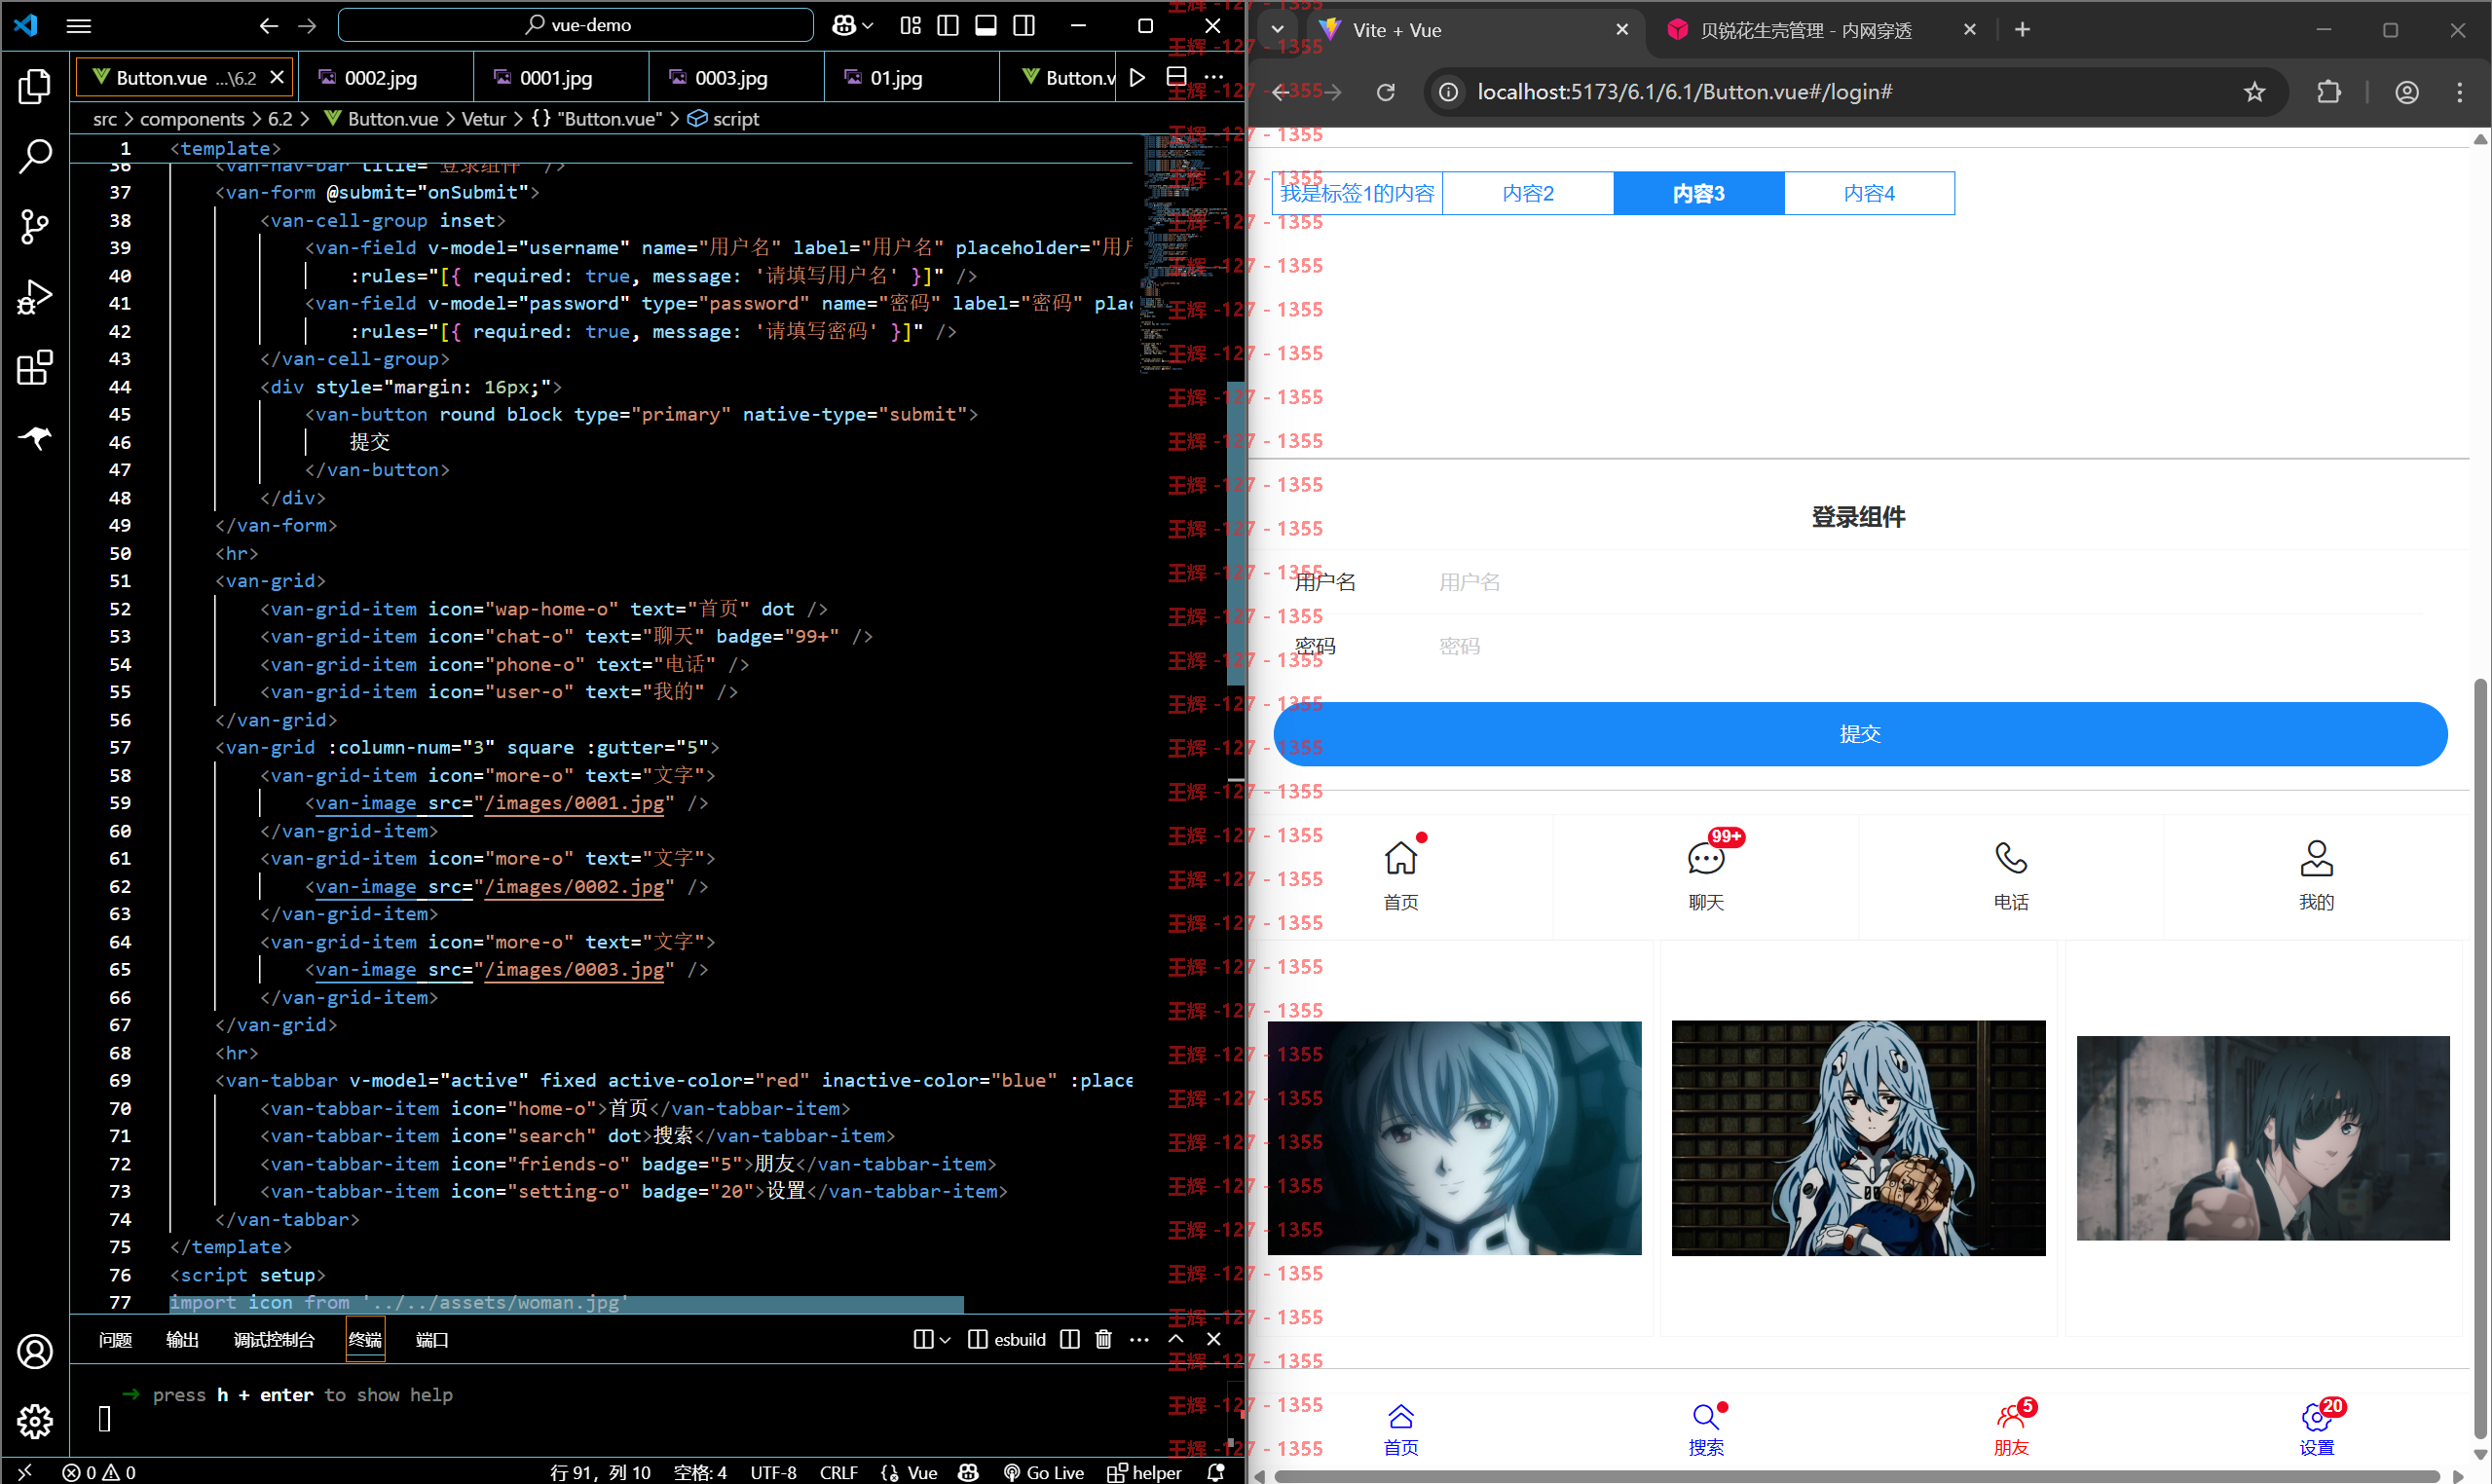
Task: Open editor more actions menu
Action: point(1214,77)
